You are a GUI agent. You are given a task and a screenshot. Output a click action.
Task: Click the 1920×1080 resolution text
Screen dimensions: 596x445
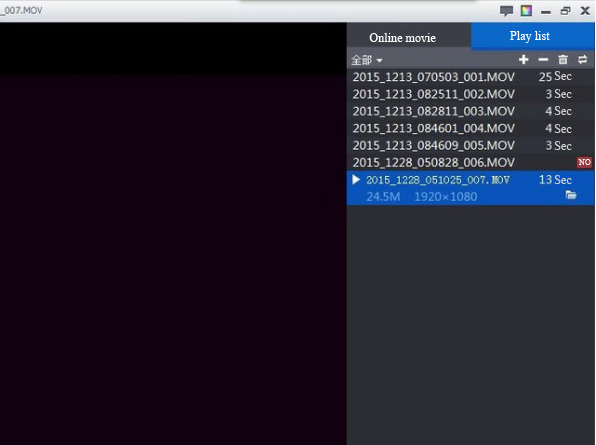coord(445,197)
